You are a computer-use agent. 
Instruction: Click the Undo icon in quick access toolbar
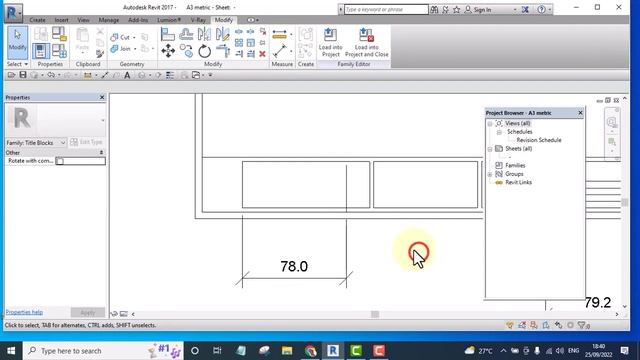(51, 75)
